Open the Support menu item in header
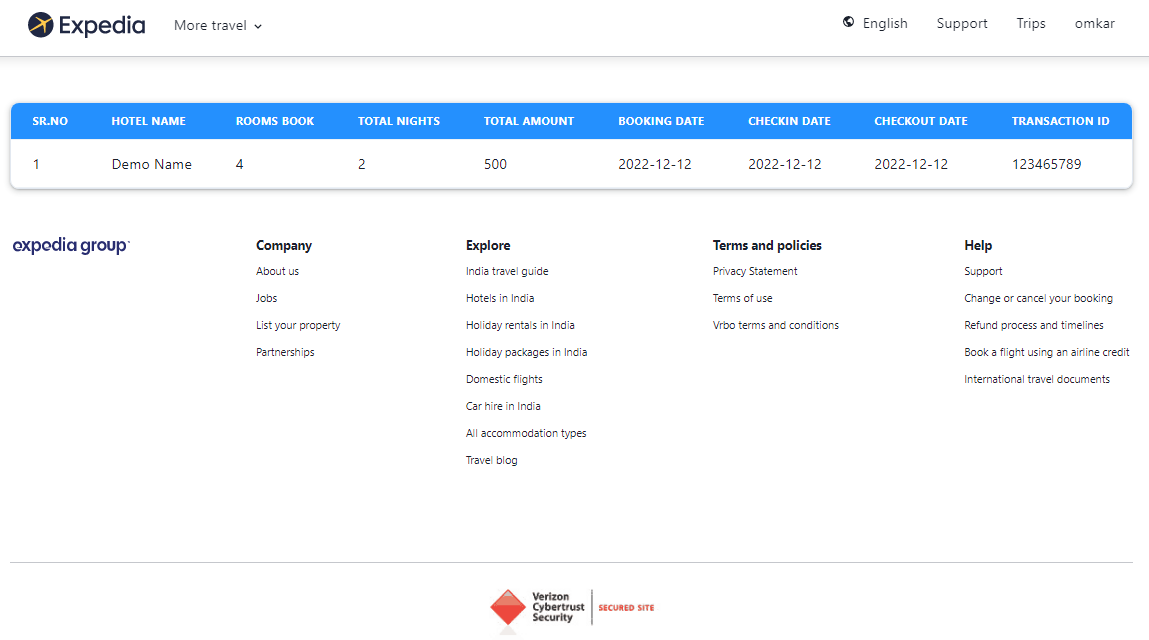 point(961,23)
